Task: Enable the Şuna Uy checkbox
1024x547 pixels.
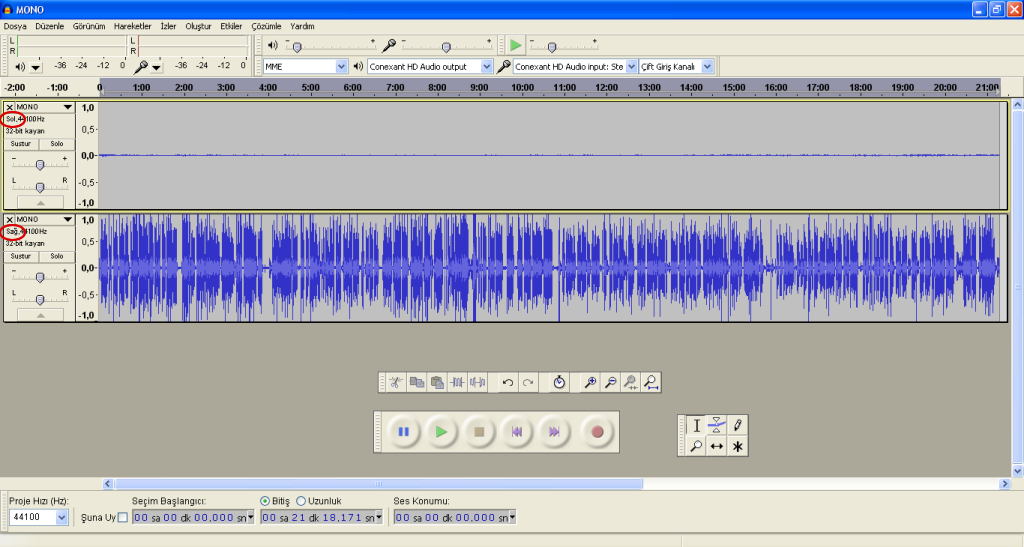Action: click(x=123, y=518)
